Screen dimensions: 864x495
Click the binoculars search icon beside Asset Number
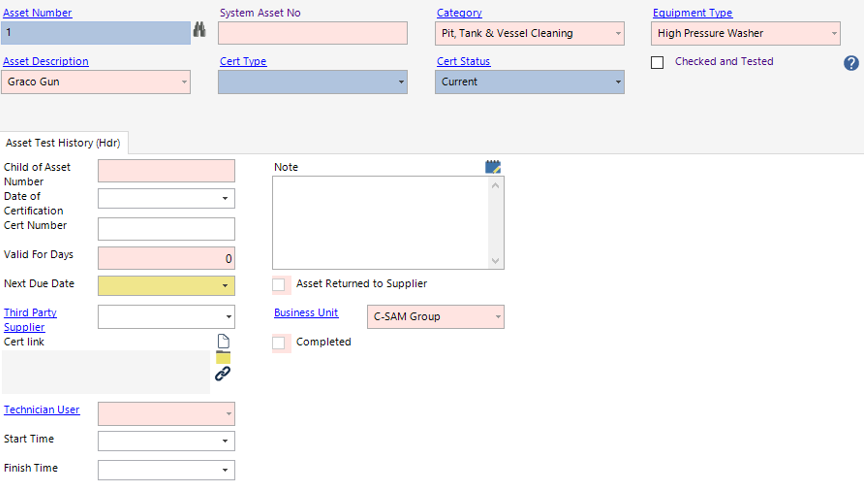[199, 30]
